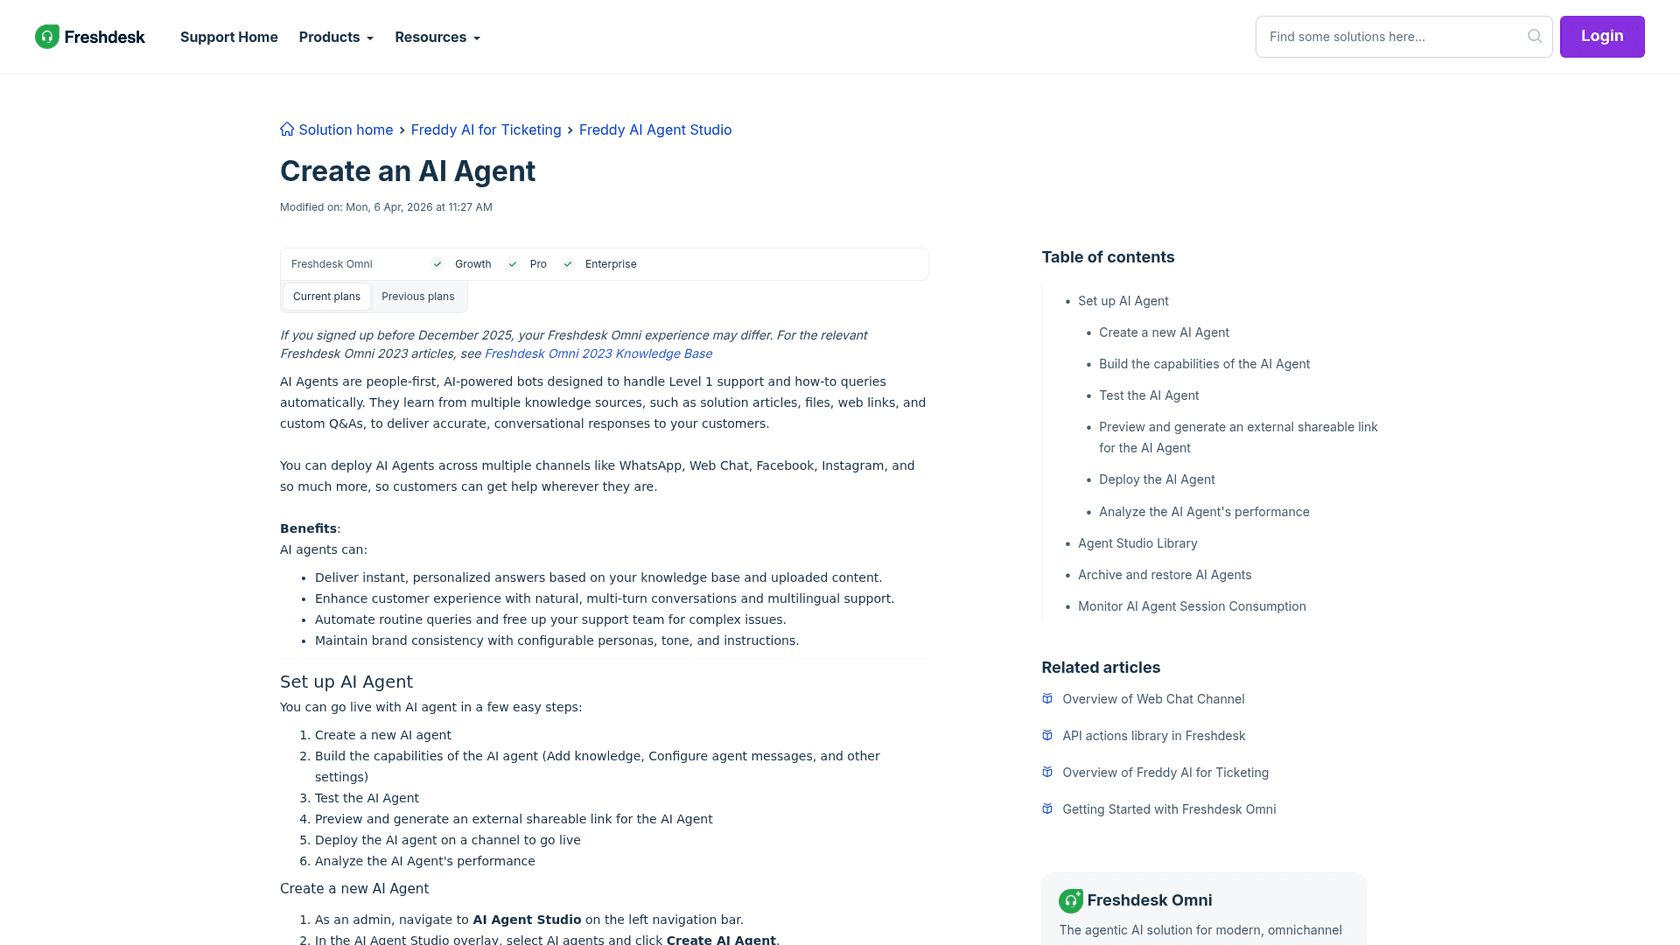Click the Benefits label

click(x=308, y=529)
